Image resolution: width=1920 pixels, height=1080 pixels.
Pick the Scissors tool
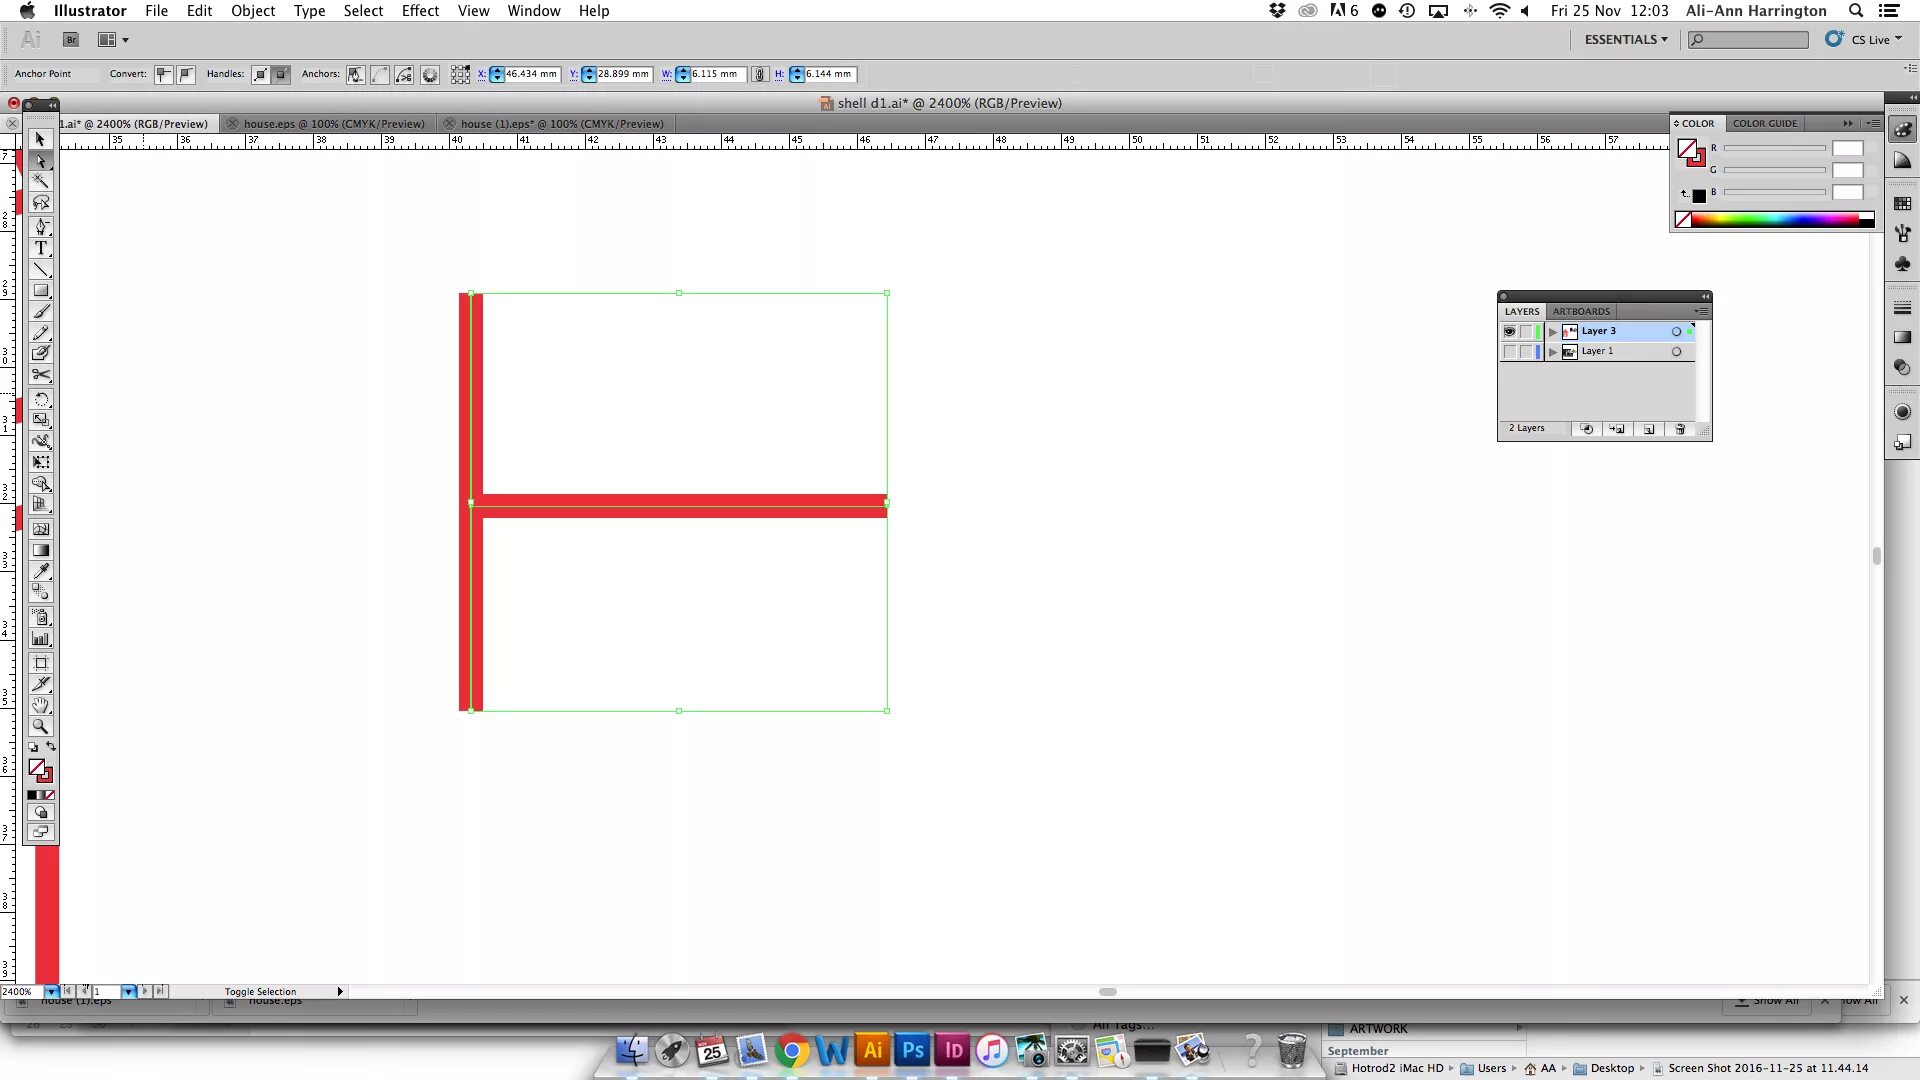pyautogui.click(x=41, y=375)
